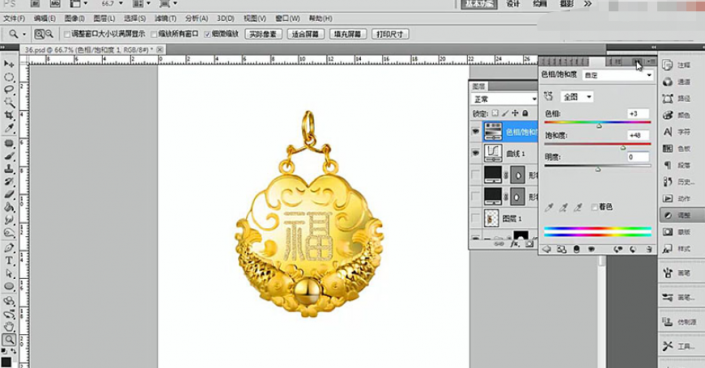This screenshot has height=368, width=705.
Task: Enable the 着色 colorize checkbox
Action: pos(594,207)
